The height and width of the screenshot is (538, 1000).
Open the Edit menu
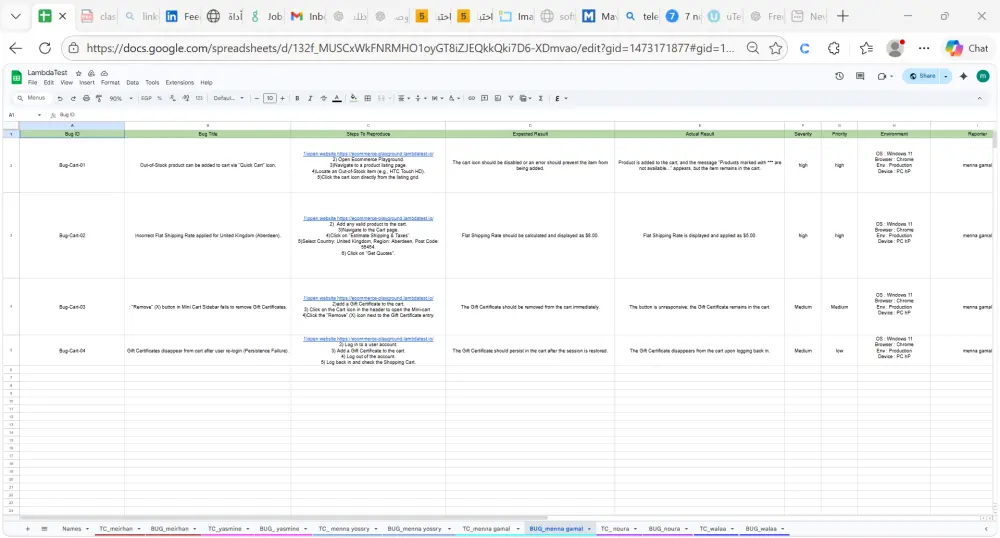(x=48, y=83)
